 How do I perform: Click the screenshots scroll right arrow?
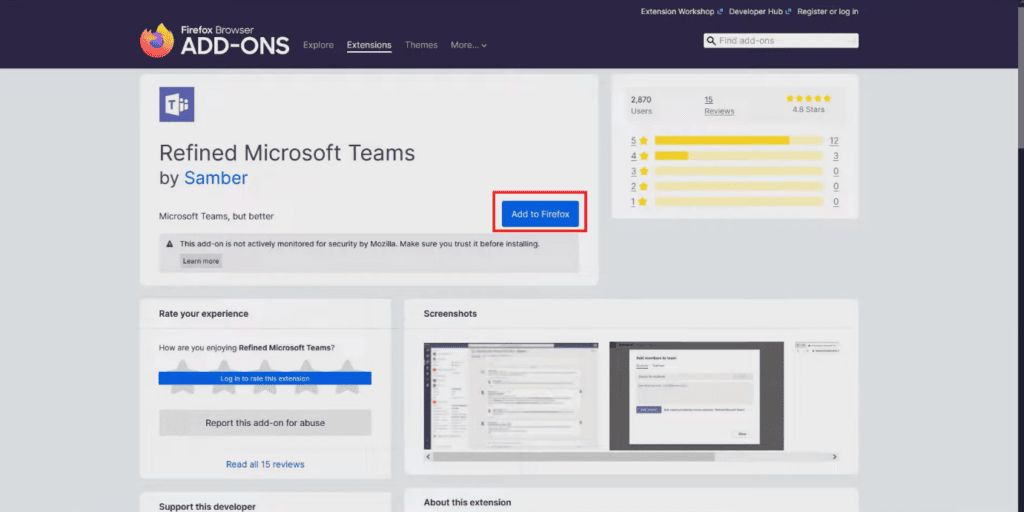pos(835,457)
